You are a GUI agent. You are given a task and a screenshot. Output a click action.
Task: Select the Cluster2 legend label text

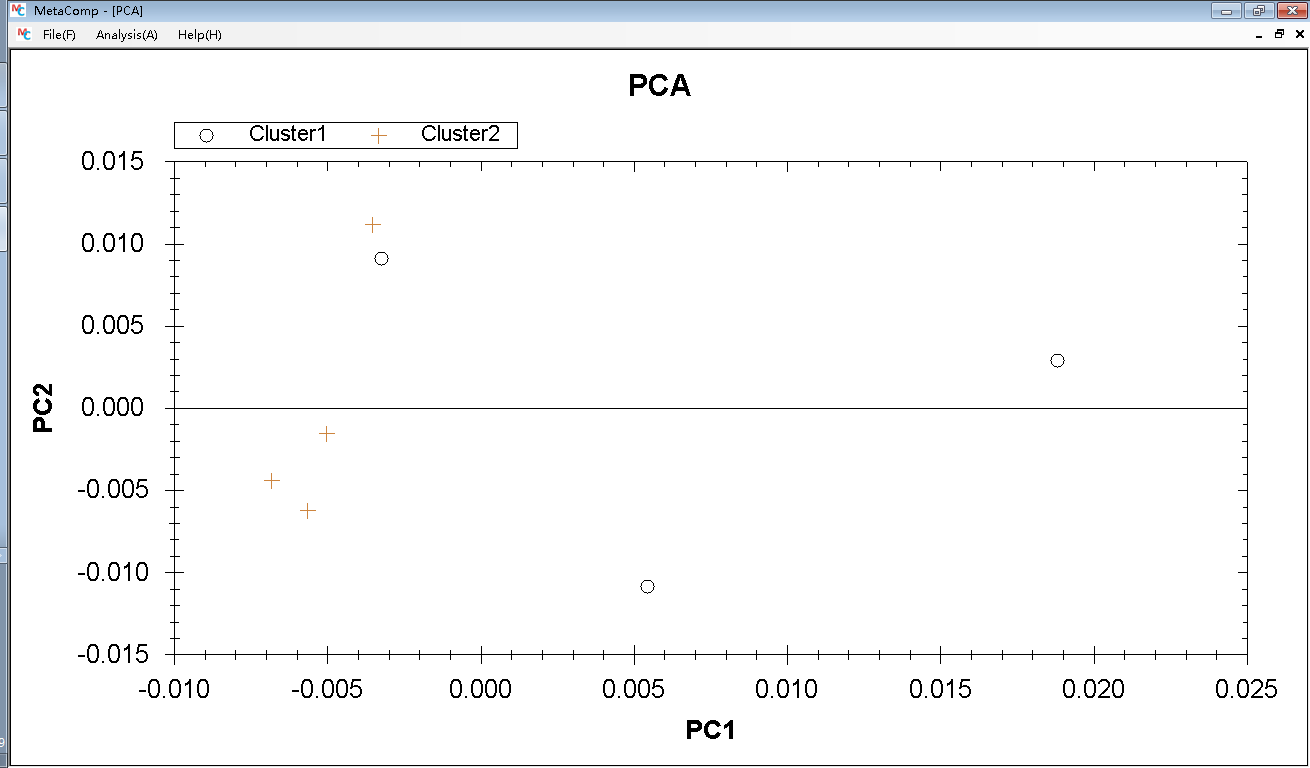point(460,134)
